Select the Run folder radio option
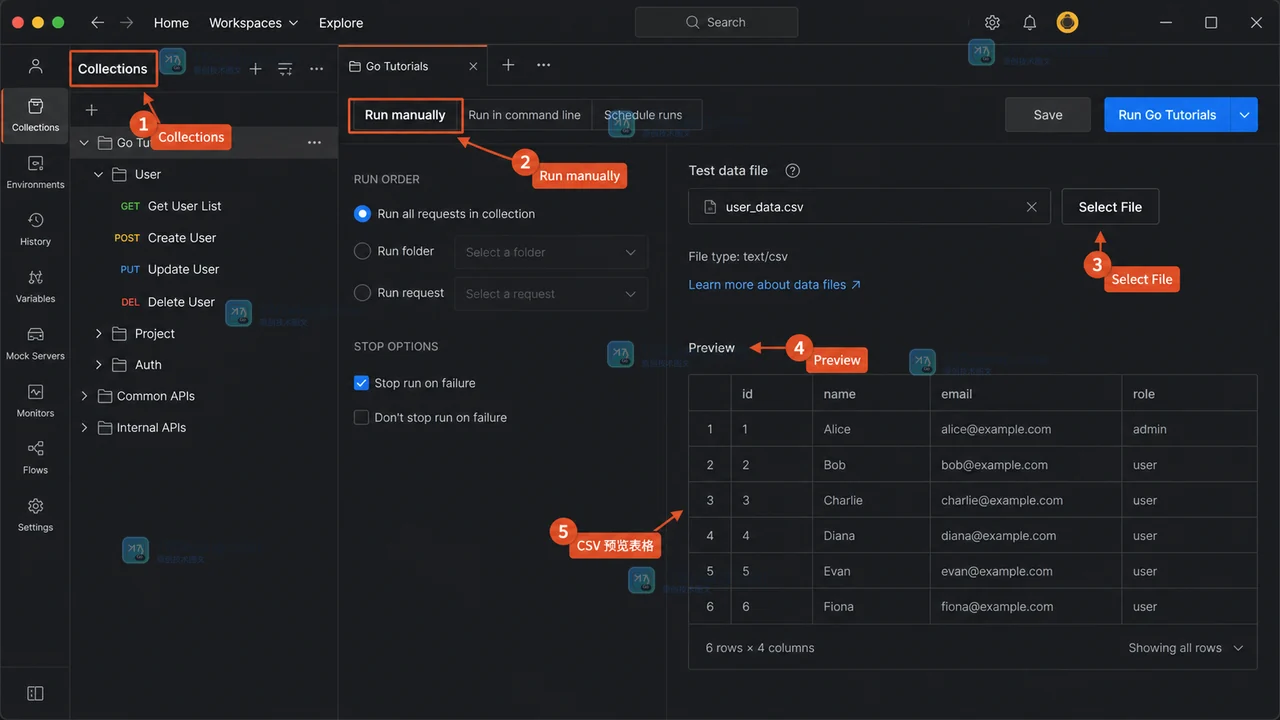1280x720 pixels. (x=362, y=251)
